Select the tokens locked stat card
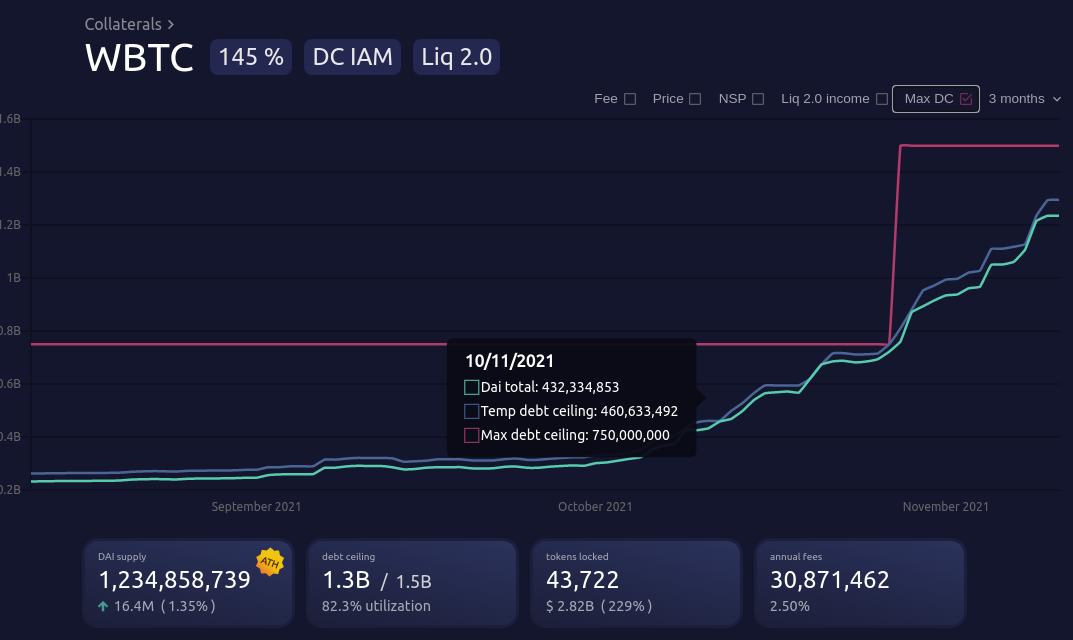 coord(636,584)
